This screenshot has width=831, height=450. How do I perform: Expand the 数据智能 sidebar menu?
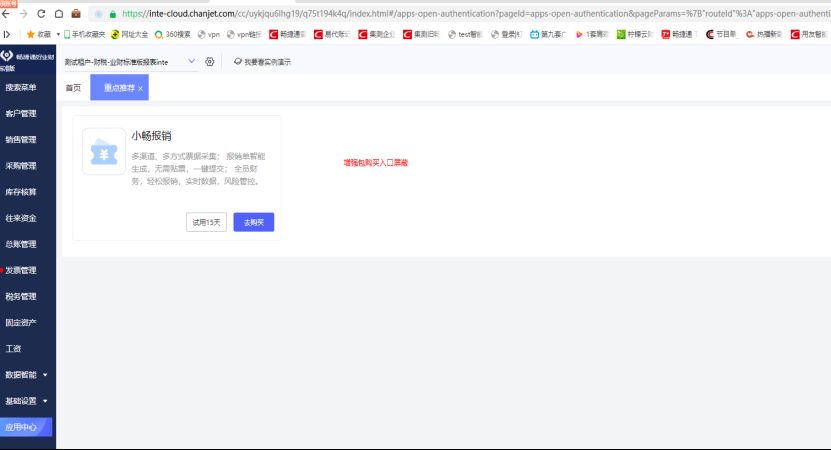tap(26, 375)
